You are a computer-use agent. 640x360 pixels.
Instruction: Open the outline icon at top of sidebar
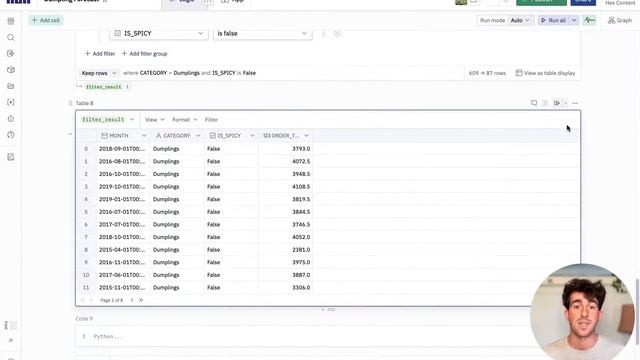pos(11,21)
